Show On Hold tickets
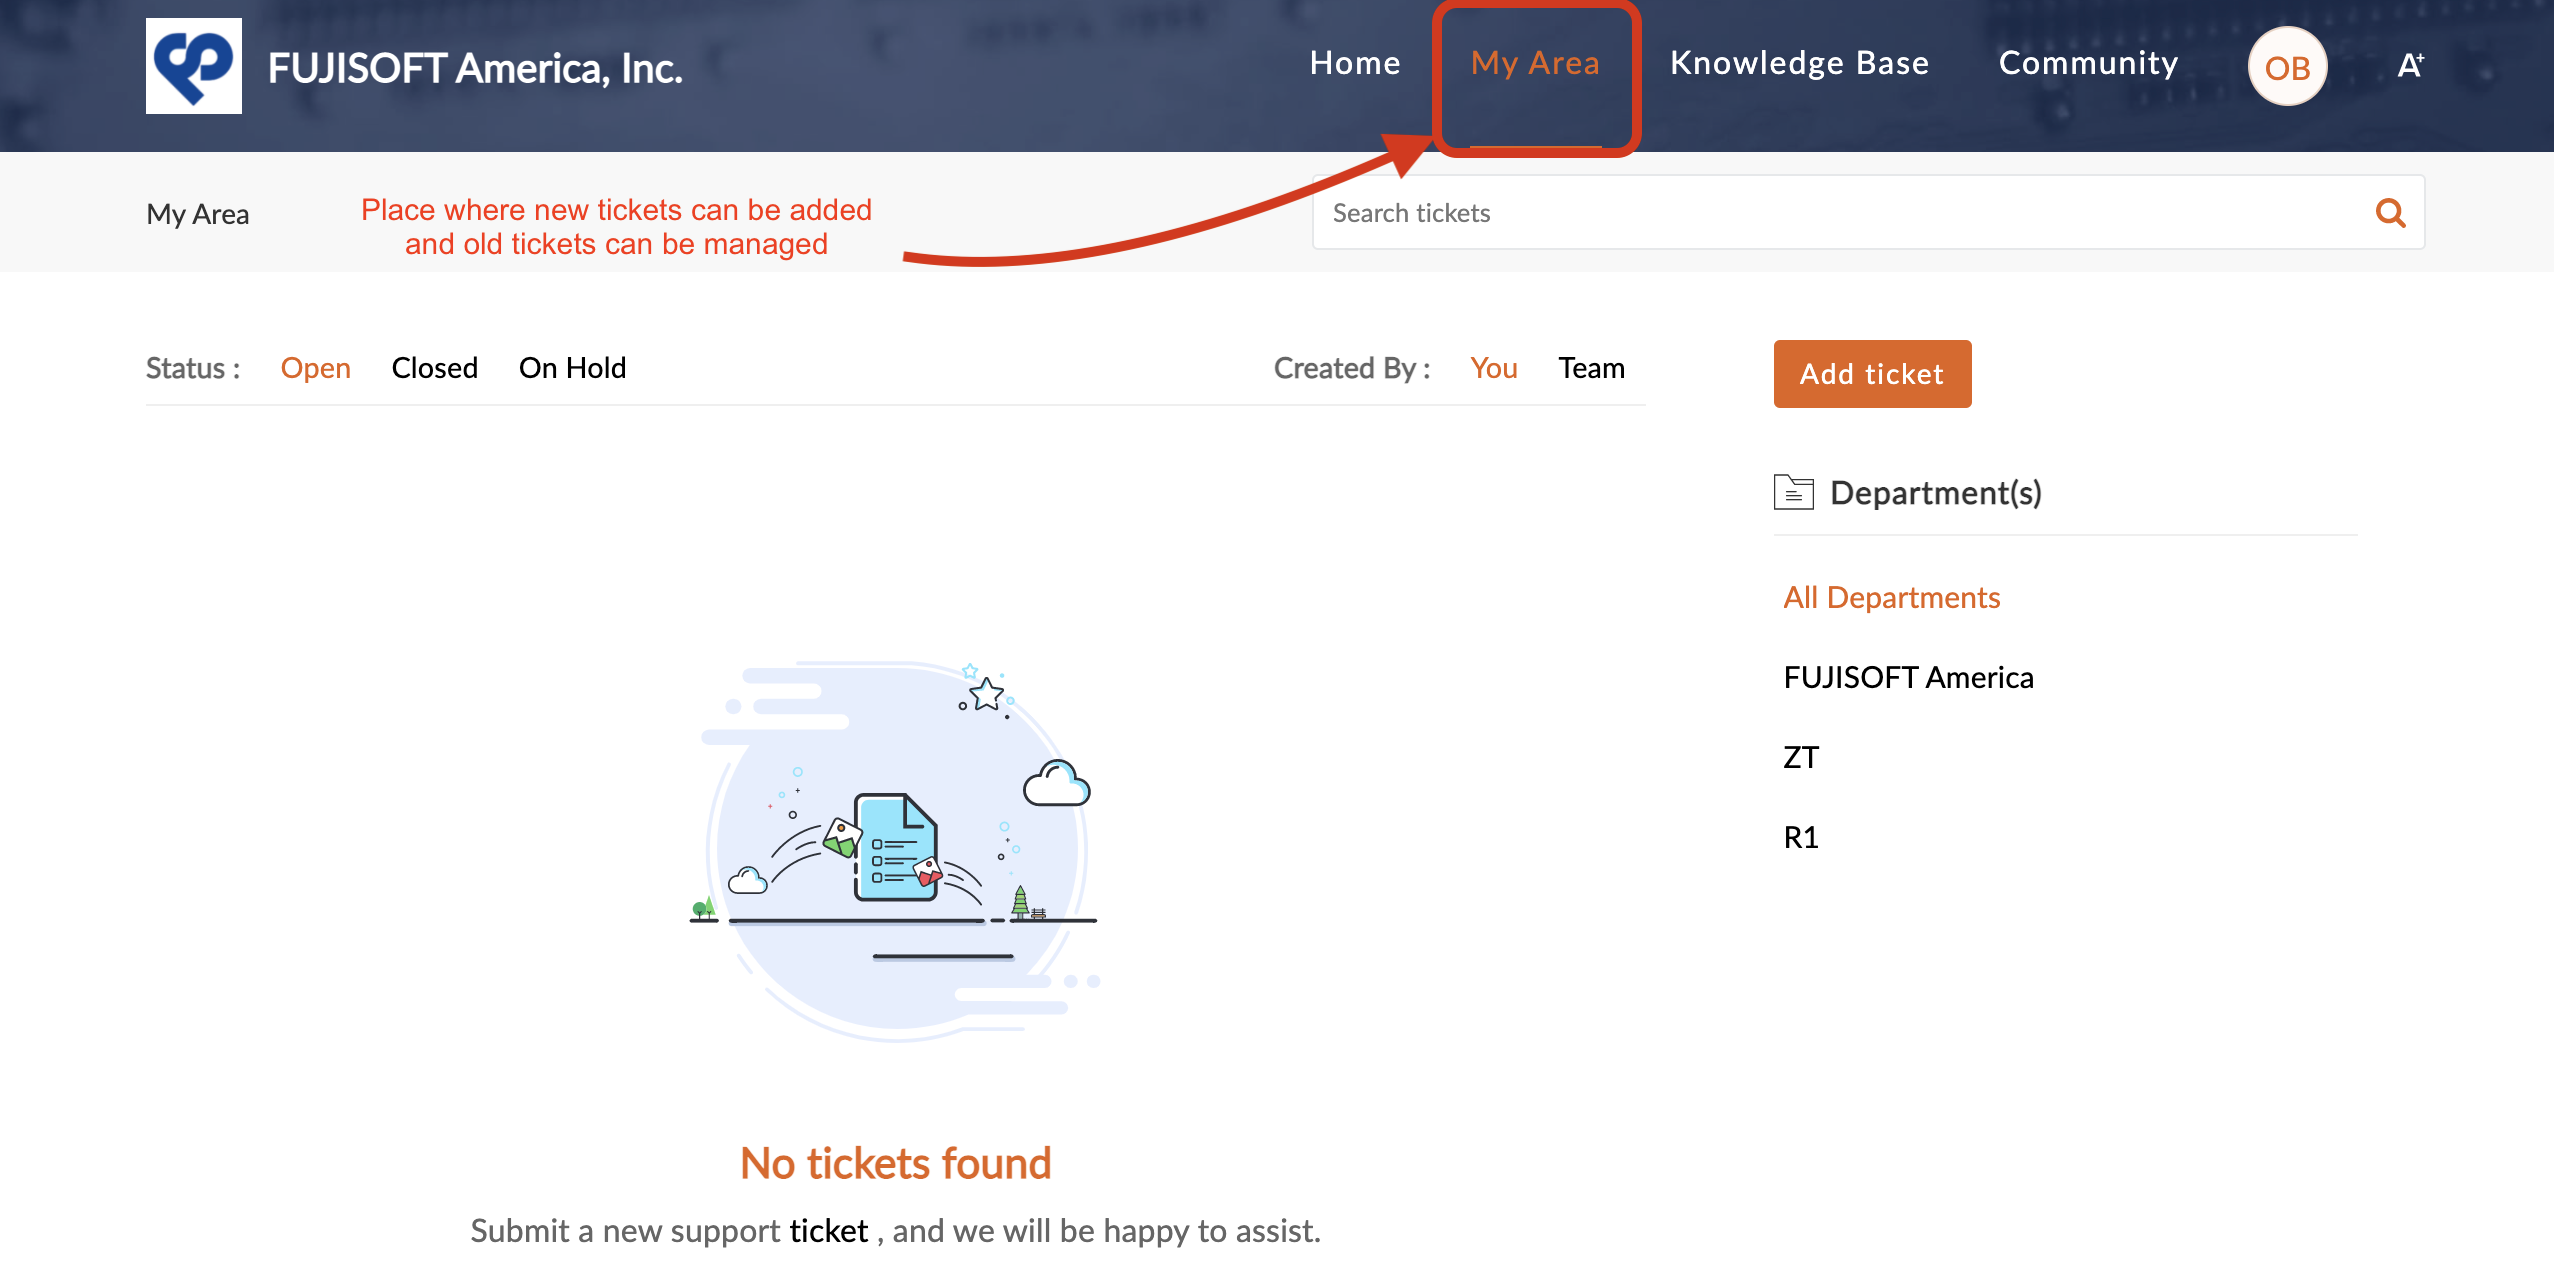The height and width of the screenshot is (1282, 2554). pos(572,368)
